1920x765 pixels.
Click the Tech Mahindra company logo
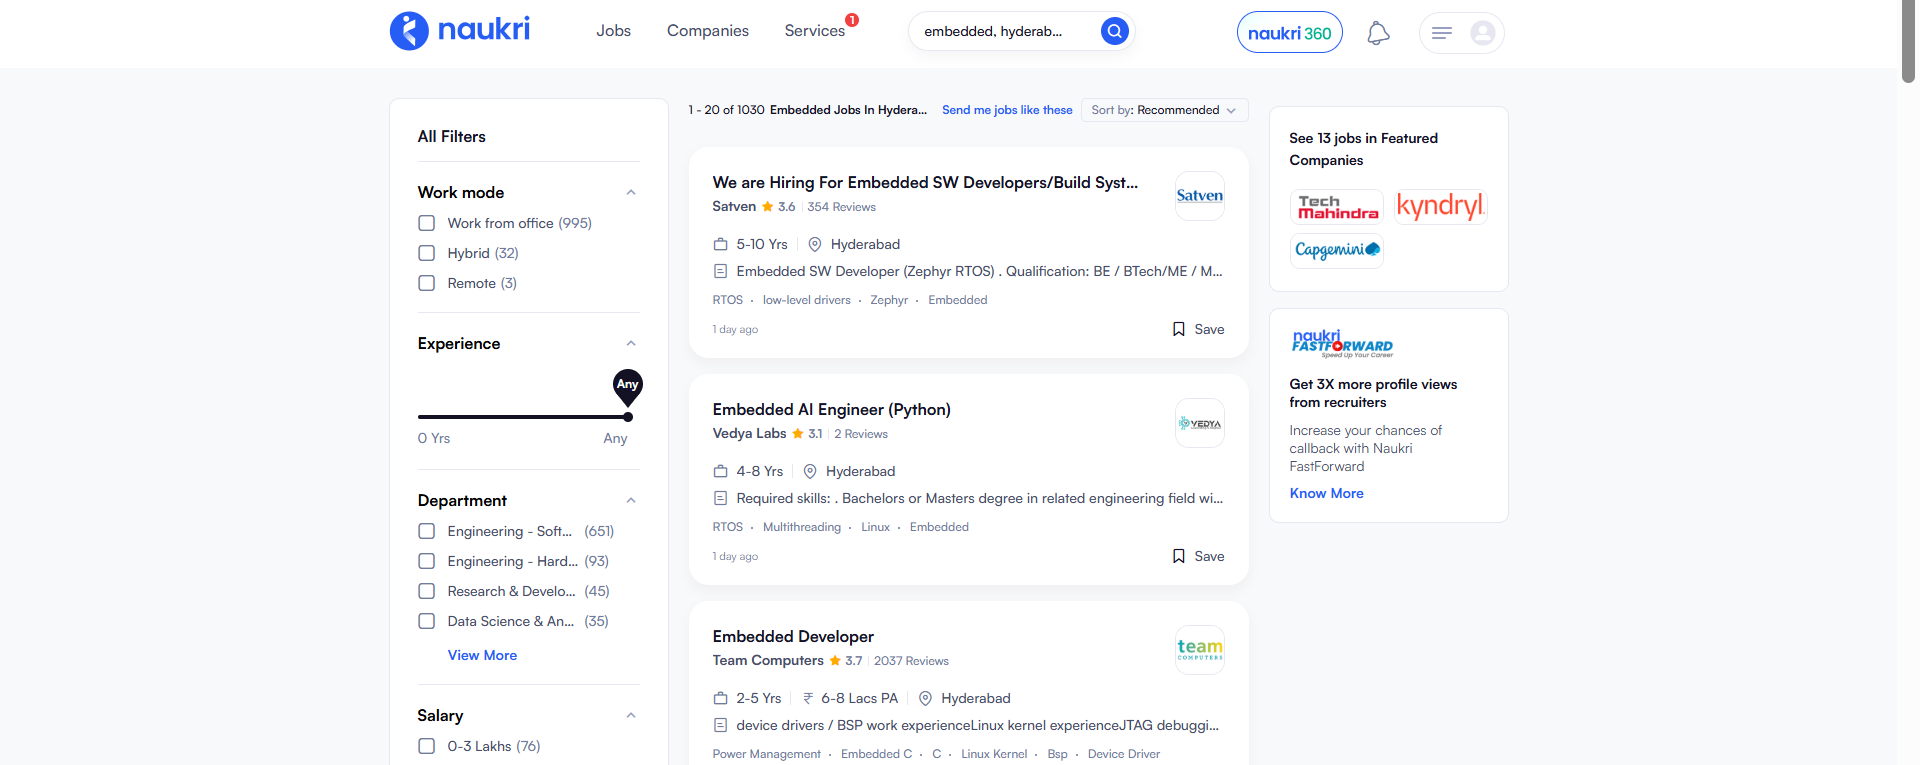tap(1337, 207)
